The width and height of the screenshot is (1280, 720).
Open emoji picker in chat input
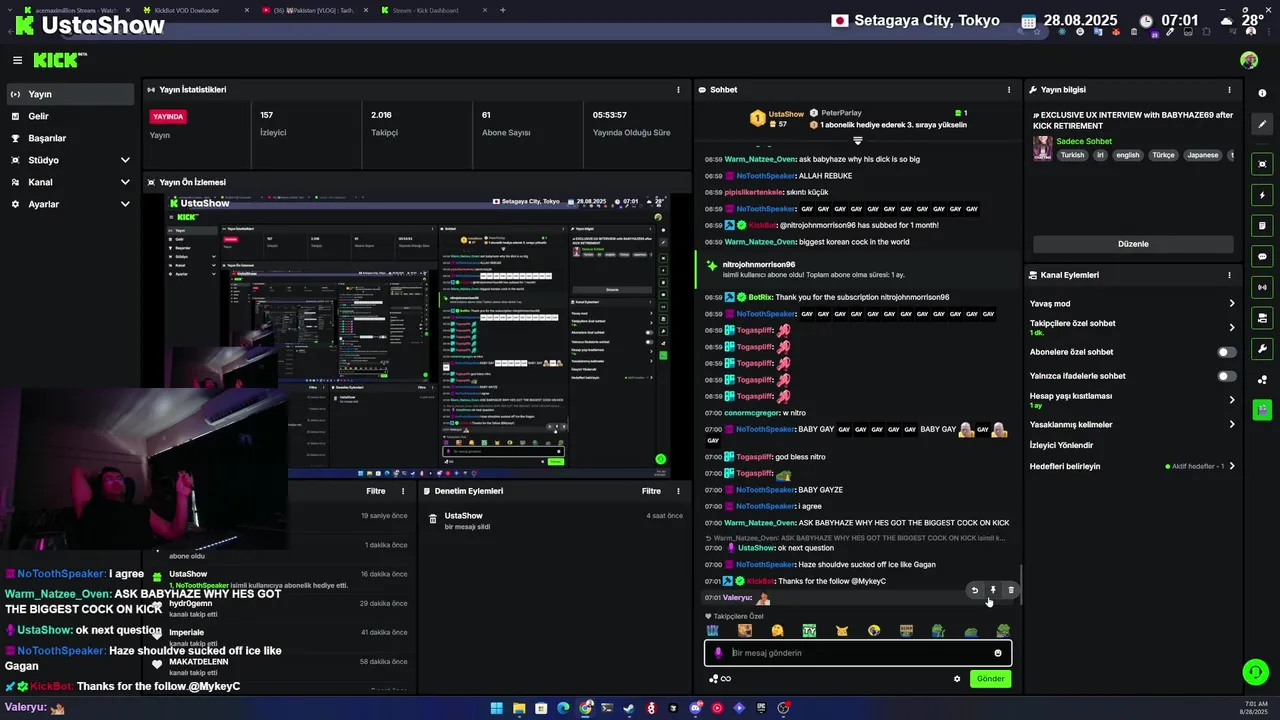[998, 653]
